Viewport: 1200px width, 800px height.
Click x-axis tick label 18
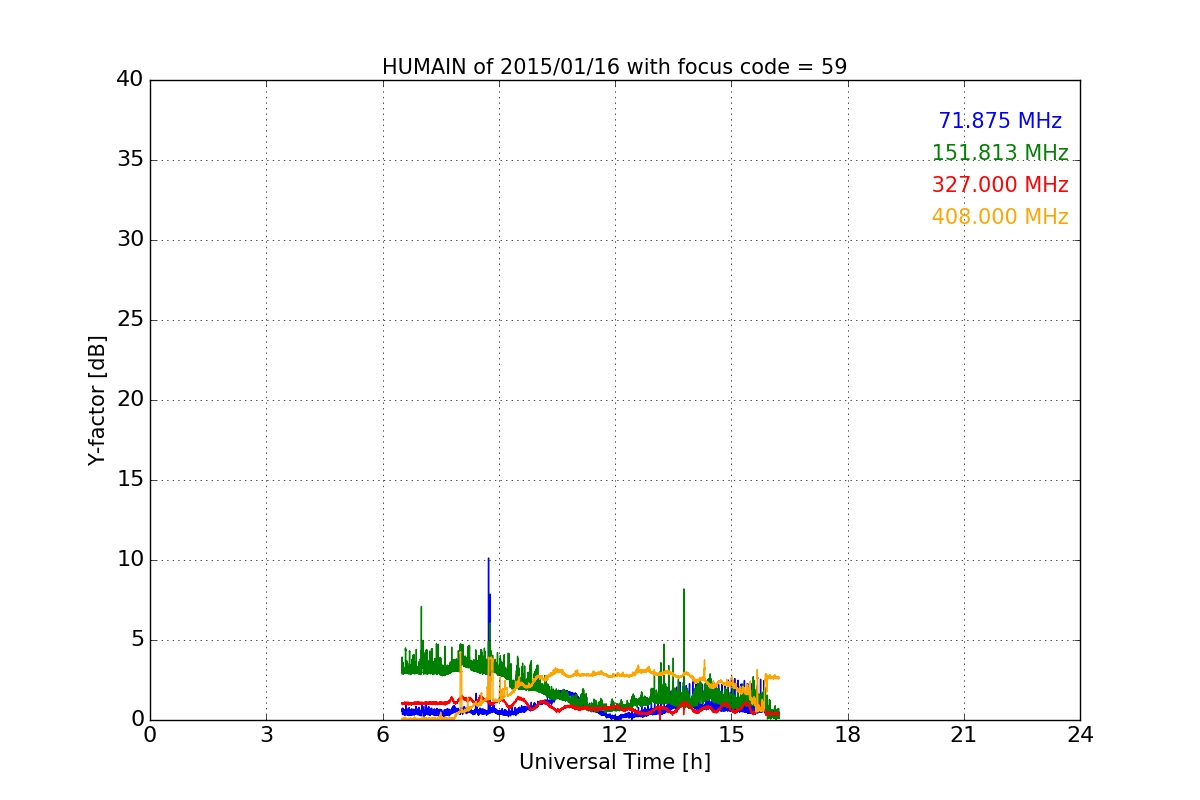tap(848, 734)
